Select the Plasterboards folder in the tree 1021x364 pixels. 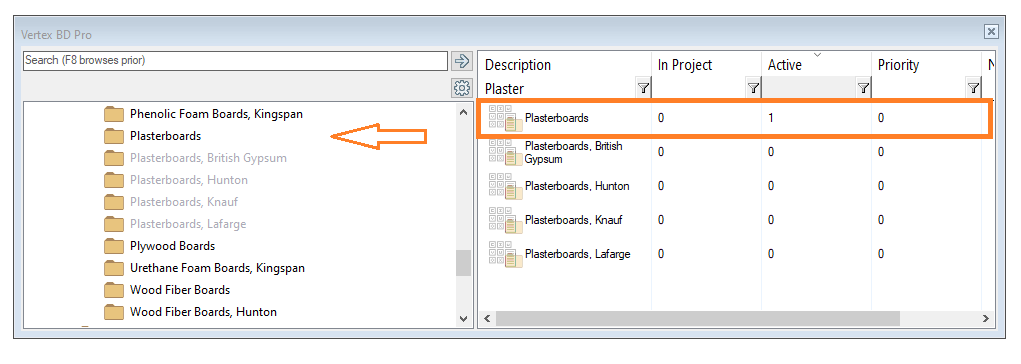165,136
